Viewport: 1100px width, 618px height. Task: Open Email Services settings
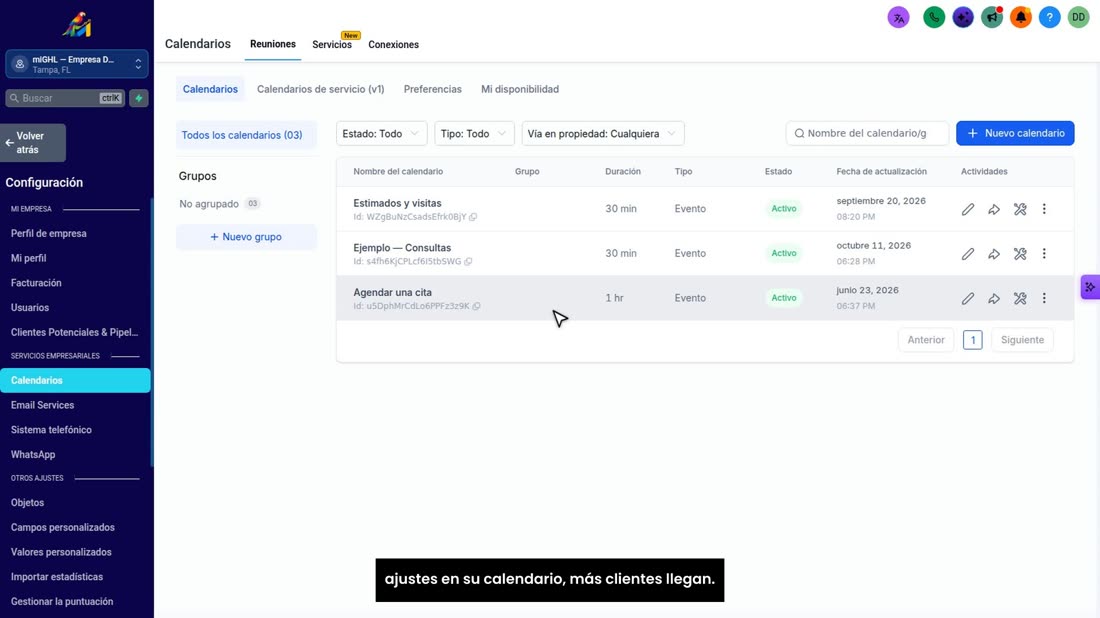(x=42, y=405)
